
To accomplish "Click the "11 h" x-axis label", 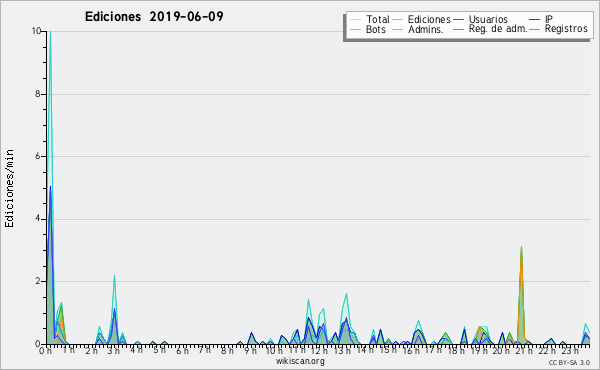I will coord(297,350).
